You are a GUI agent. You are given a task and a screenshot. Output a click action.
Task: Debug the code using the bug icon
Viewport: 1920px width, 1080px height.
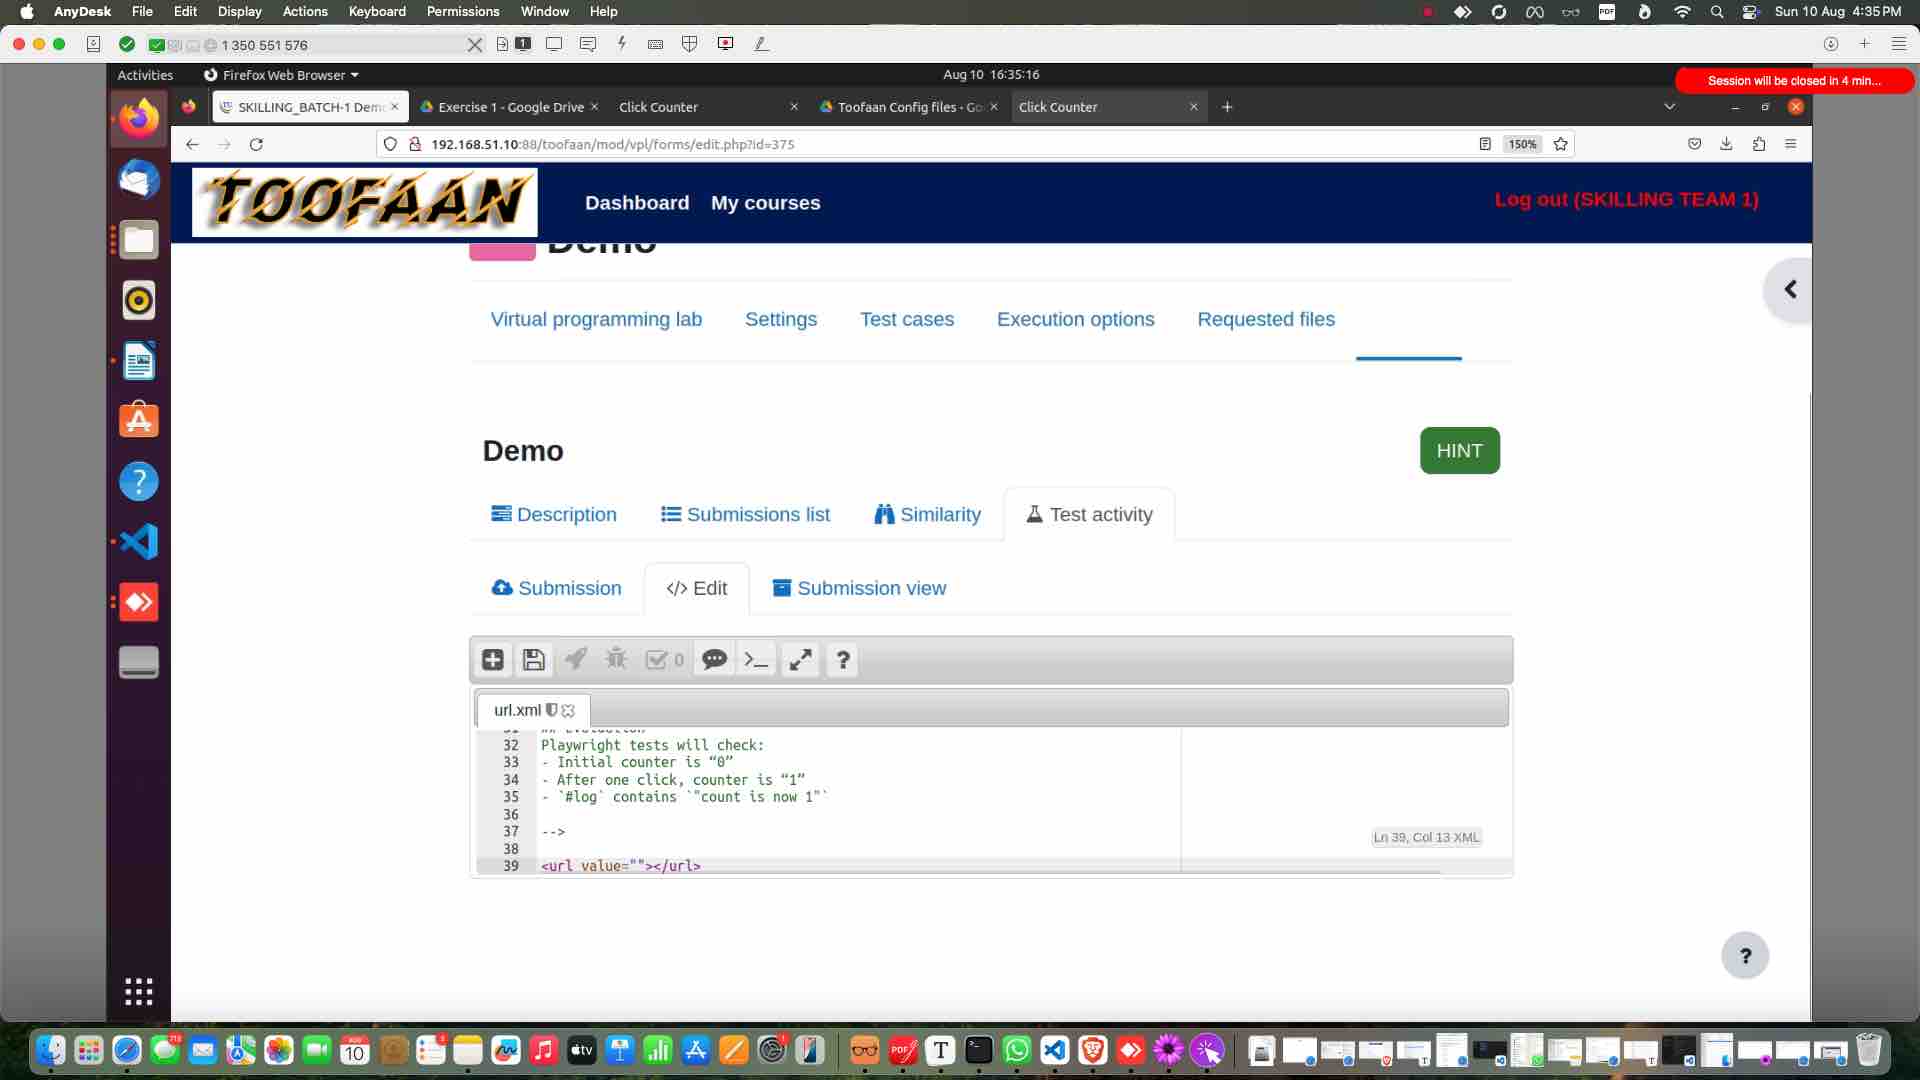tap(616, 660)
